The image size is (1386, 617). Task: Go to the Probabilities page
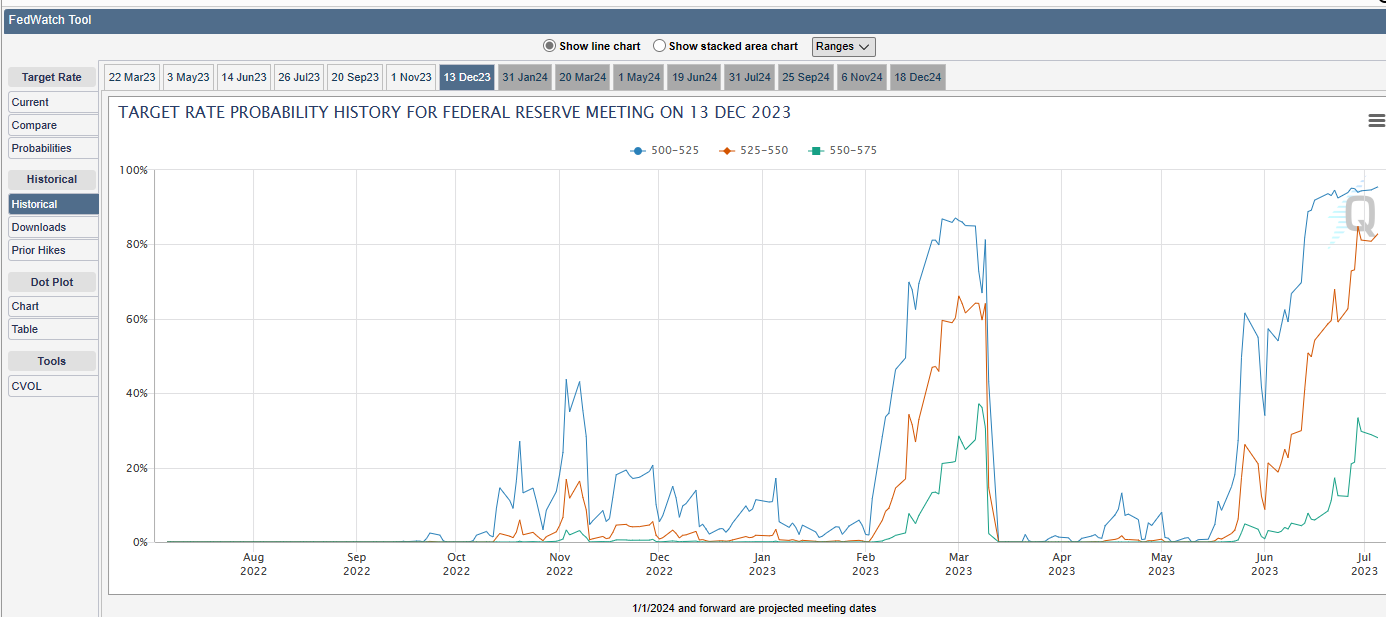53,148
